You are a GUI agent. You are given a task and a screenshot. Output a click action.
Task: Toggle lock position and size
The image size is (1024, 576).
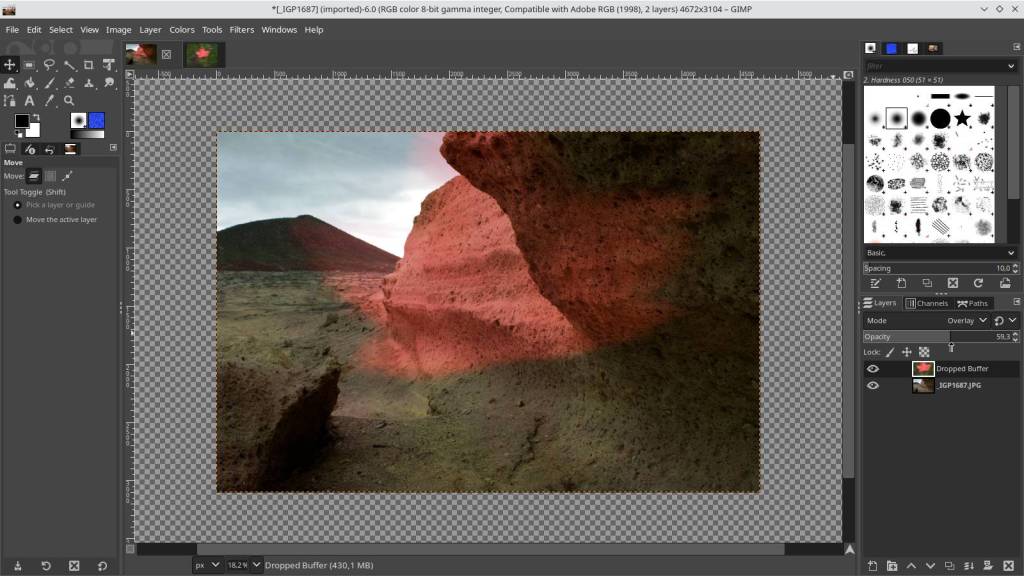click(906, 353)
